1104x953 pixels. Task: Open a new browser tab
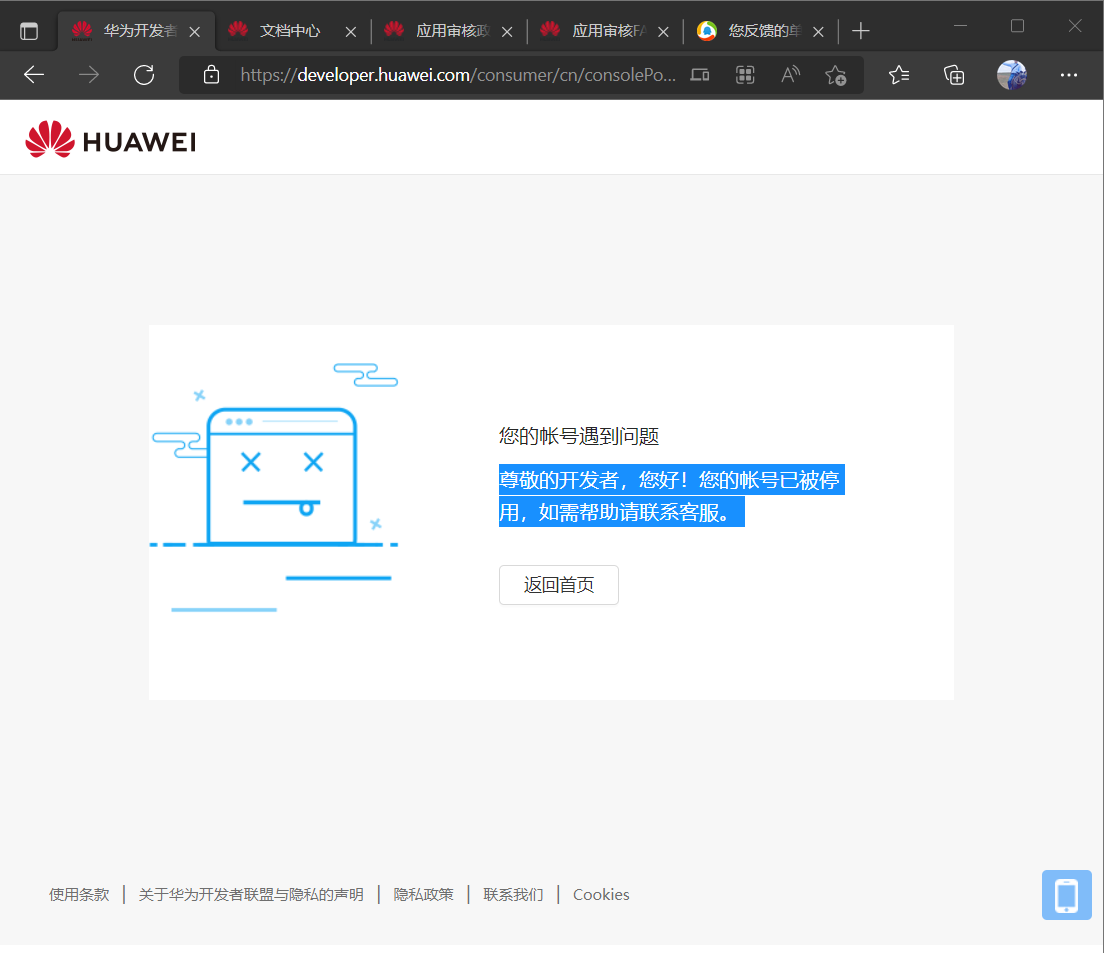coord(860,31)
